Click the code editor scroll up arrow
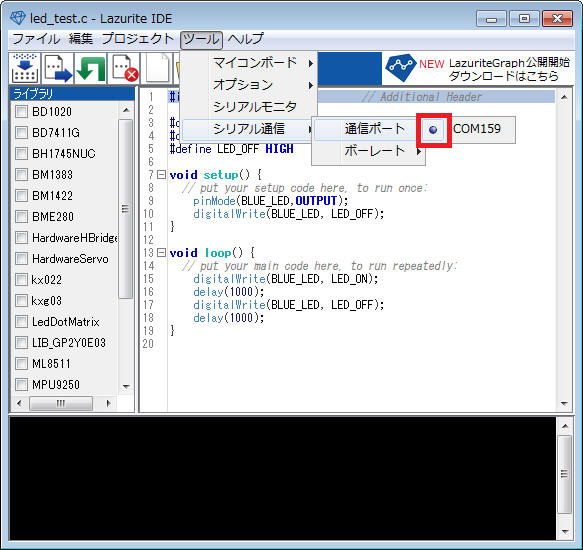This screenshot has height=550, width=583. tap(564, 97)
